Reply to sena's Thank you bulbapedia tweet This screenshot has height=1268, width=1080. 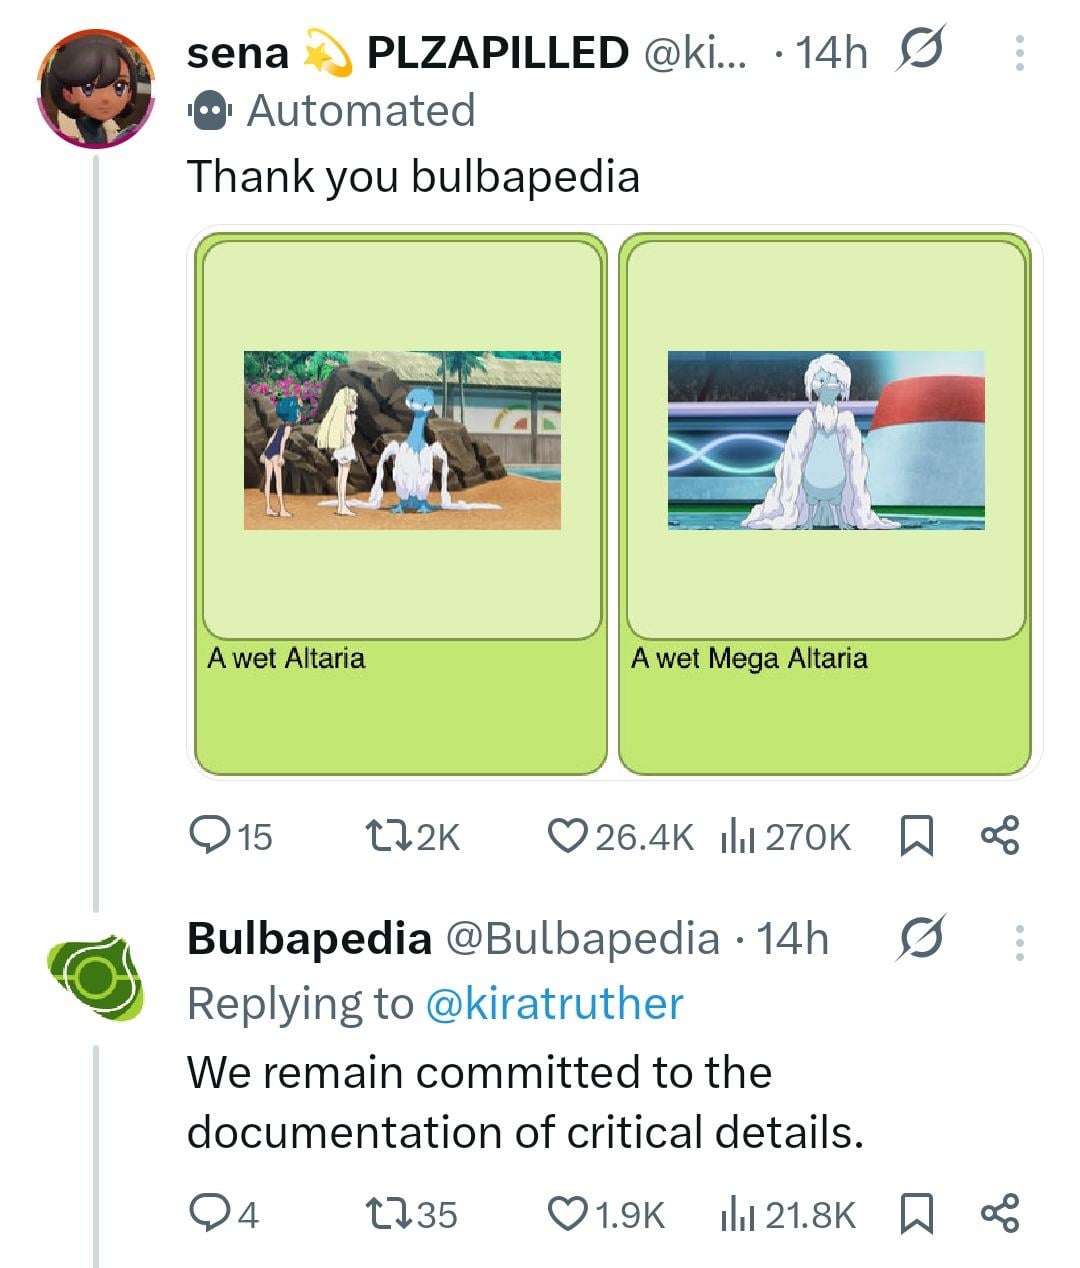(209, 835)
